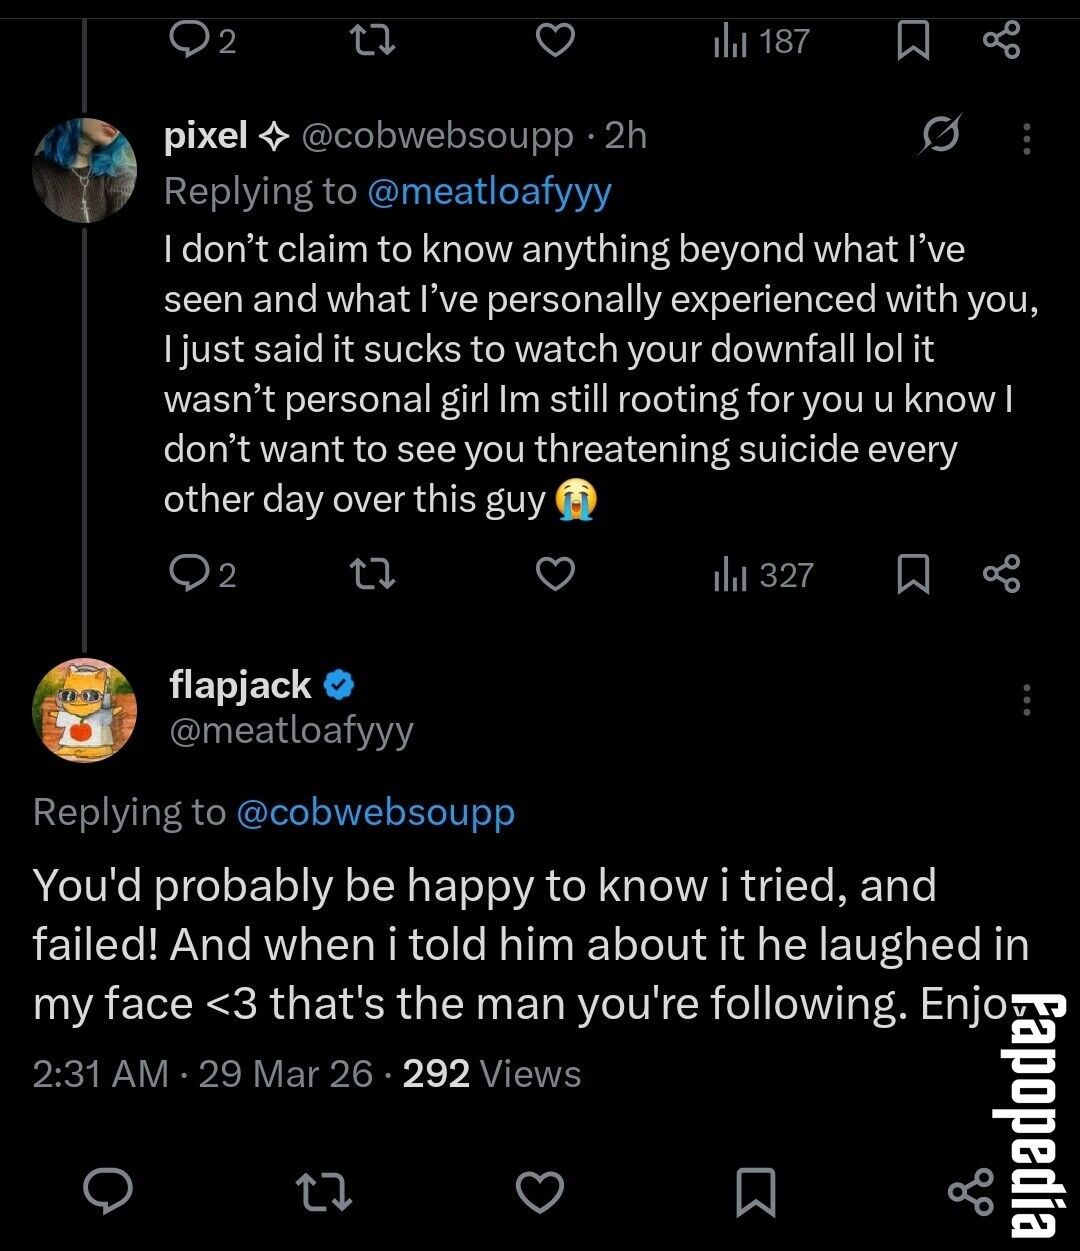The height and width of the screenshot is (1251, 1080).
Task: Like flapjack's main tweet
Action: pos(540,1192)
